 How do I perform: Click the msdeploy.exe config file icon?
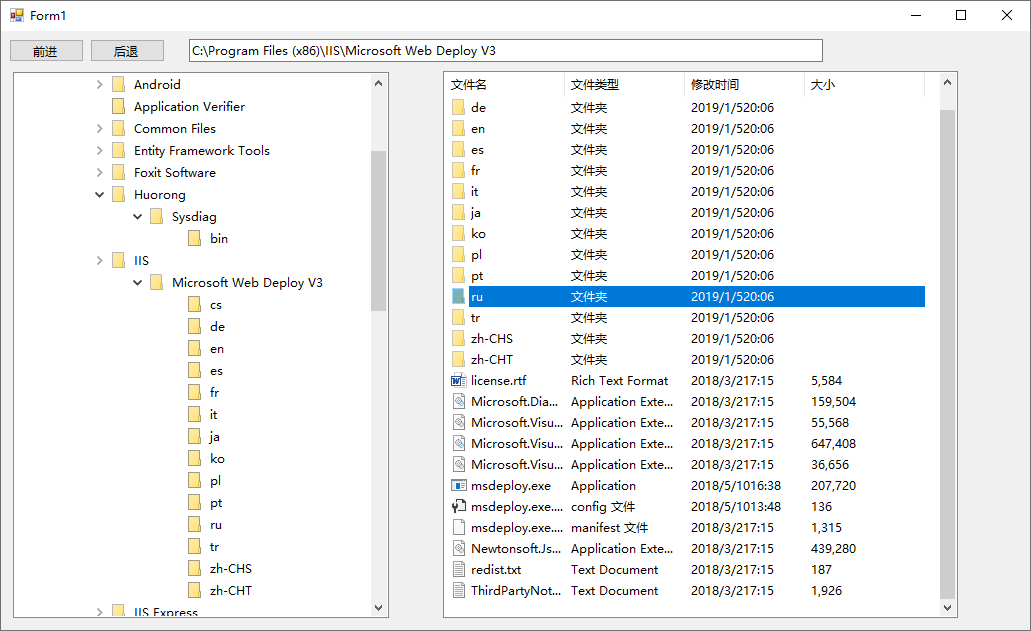[x=458, y=507]
